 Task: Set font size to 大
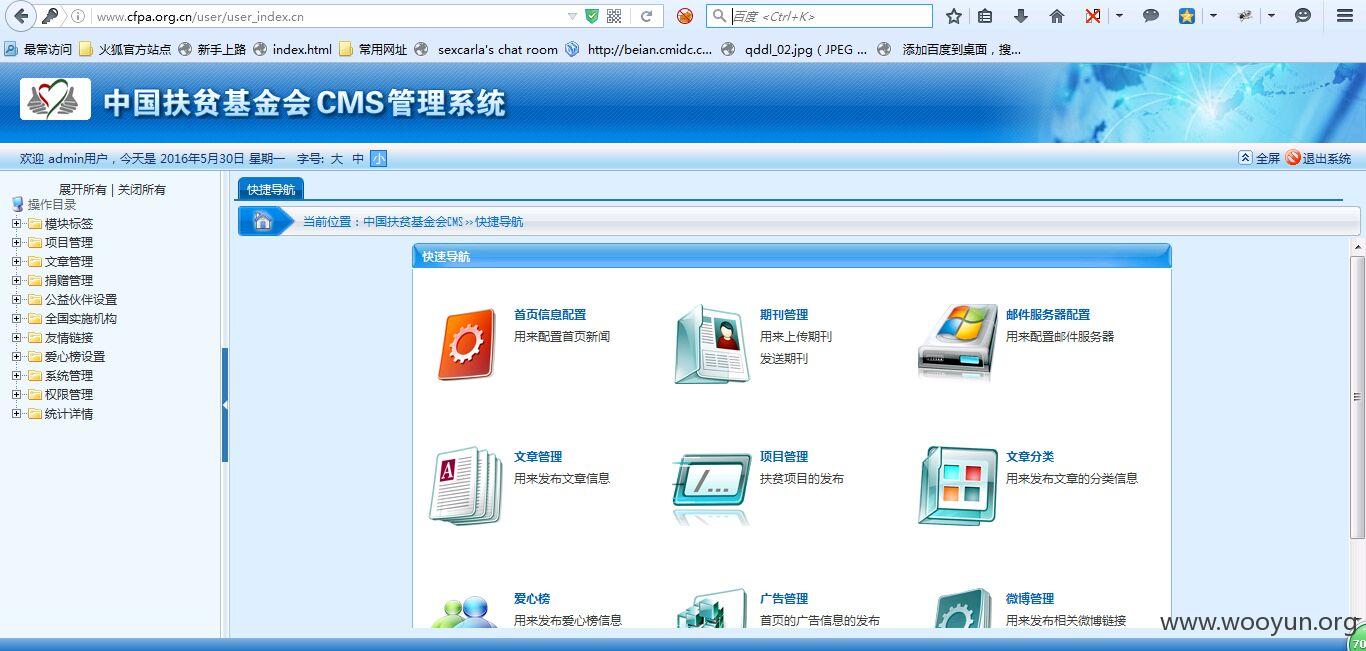click(337, 158)
